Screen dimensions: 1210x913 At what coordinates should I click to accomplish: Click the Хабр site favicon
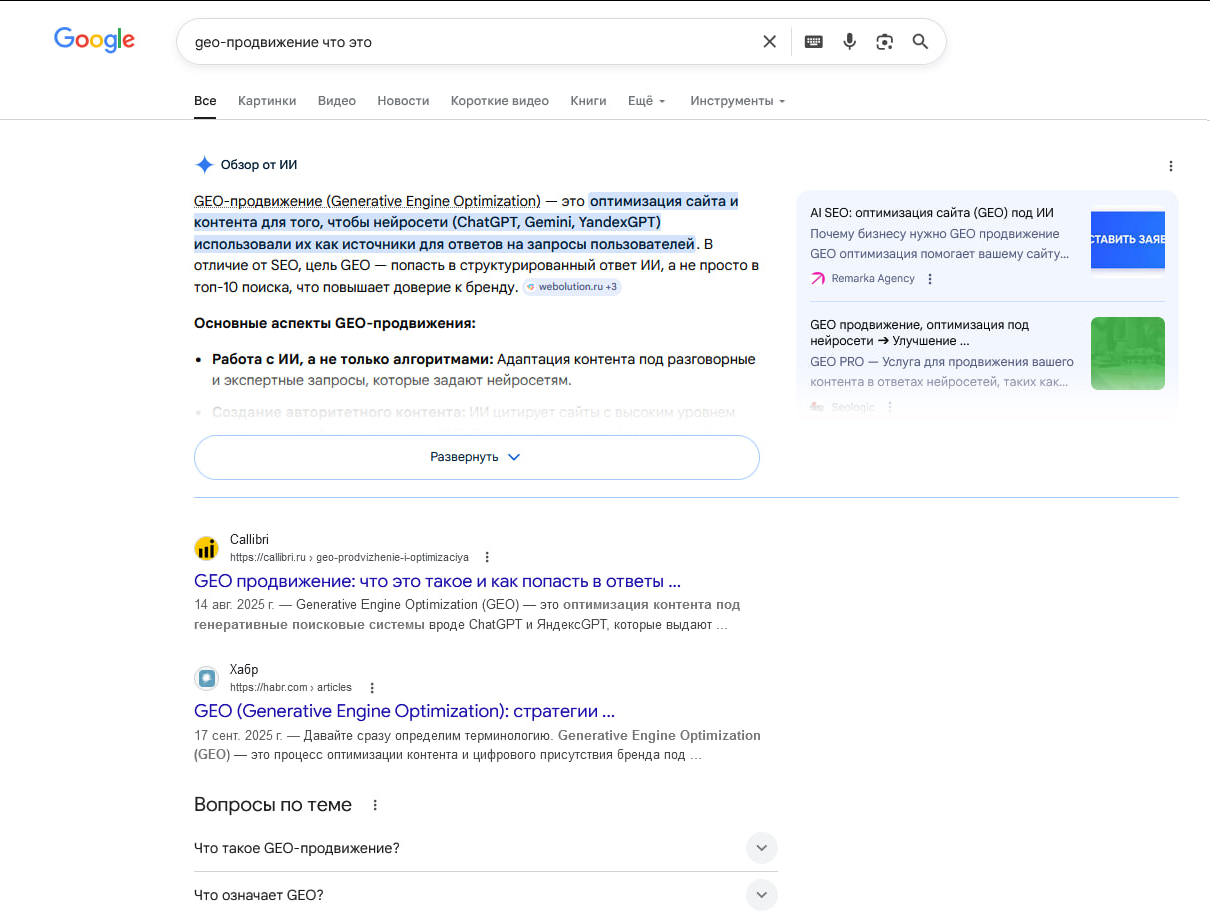click(206, 677)
